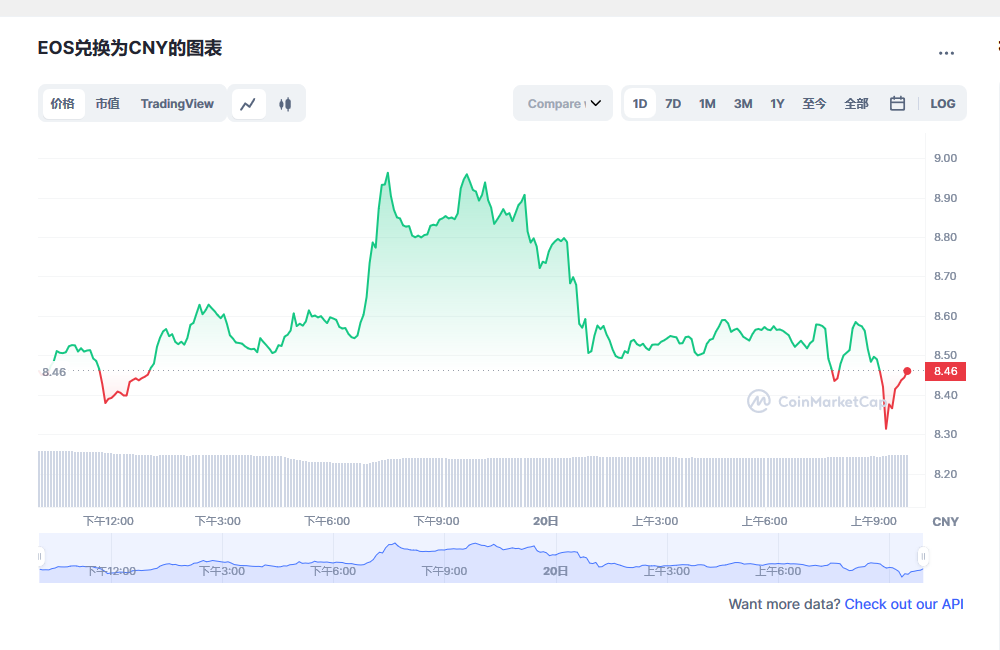Follow the Check out our API link
The height and width of the screenshot is (650, 1000).
(x=904, y=604)
